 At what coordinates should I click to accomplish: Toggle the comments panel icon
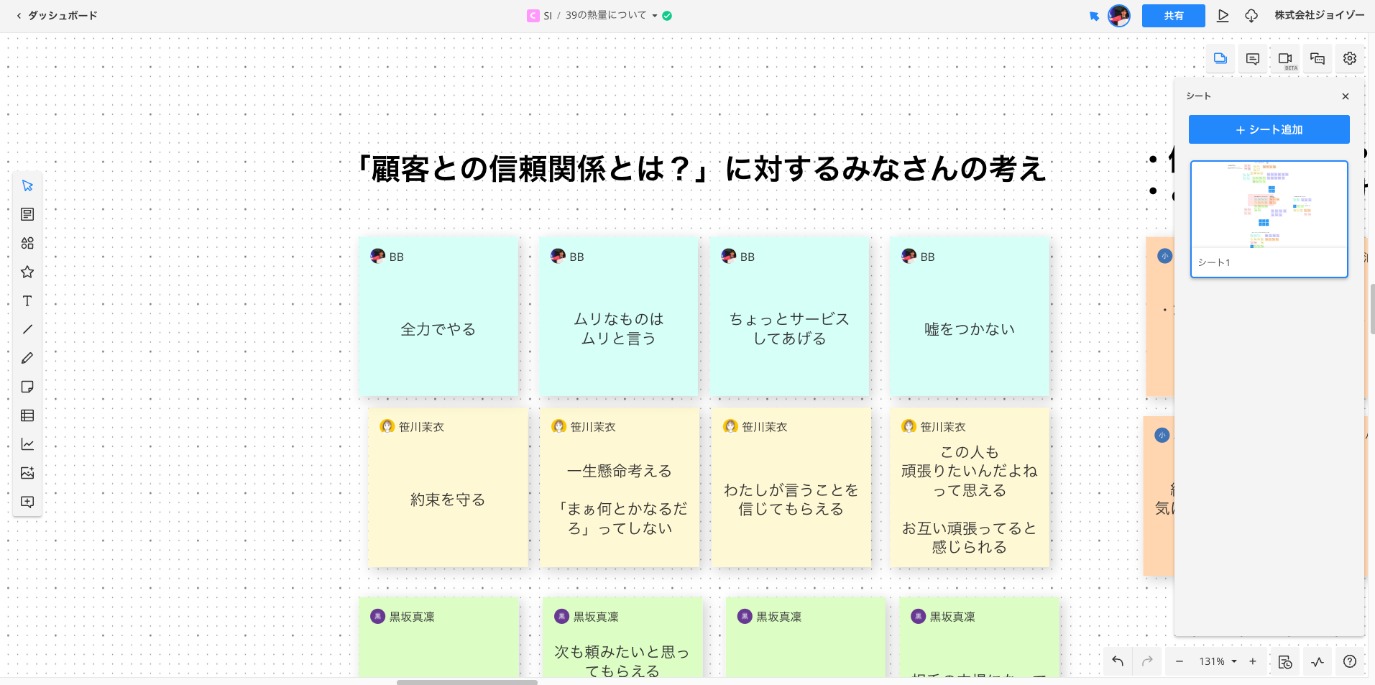[x=1252, y=59]
